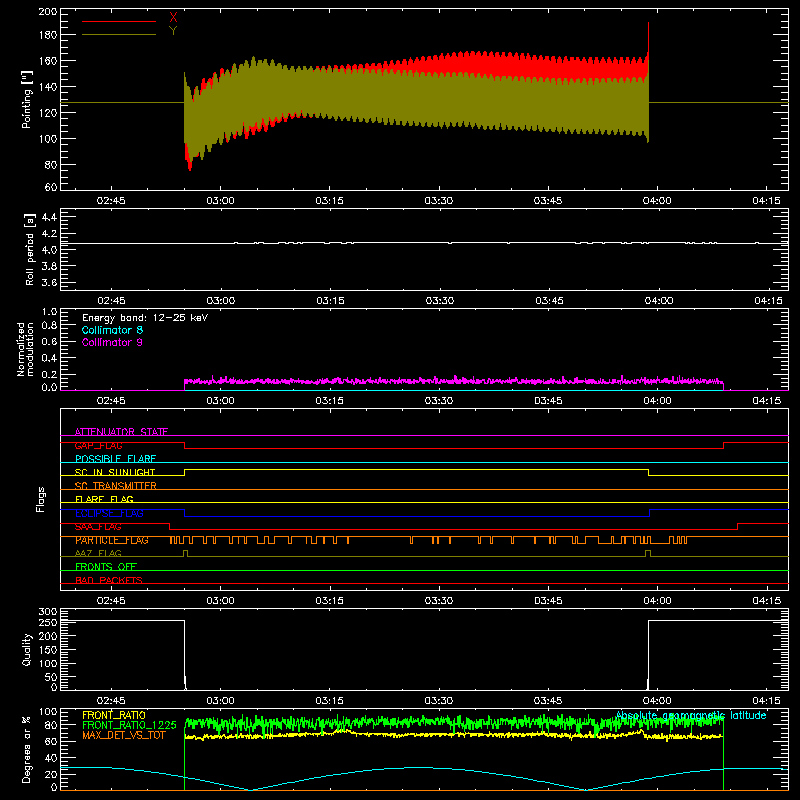
Task: Click the PARTICLE_FLAG label
Action: tap(112, 540)
